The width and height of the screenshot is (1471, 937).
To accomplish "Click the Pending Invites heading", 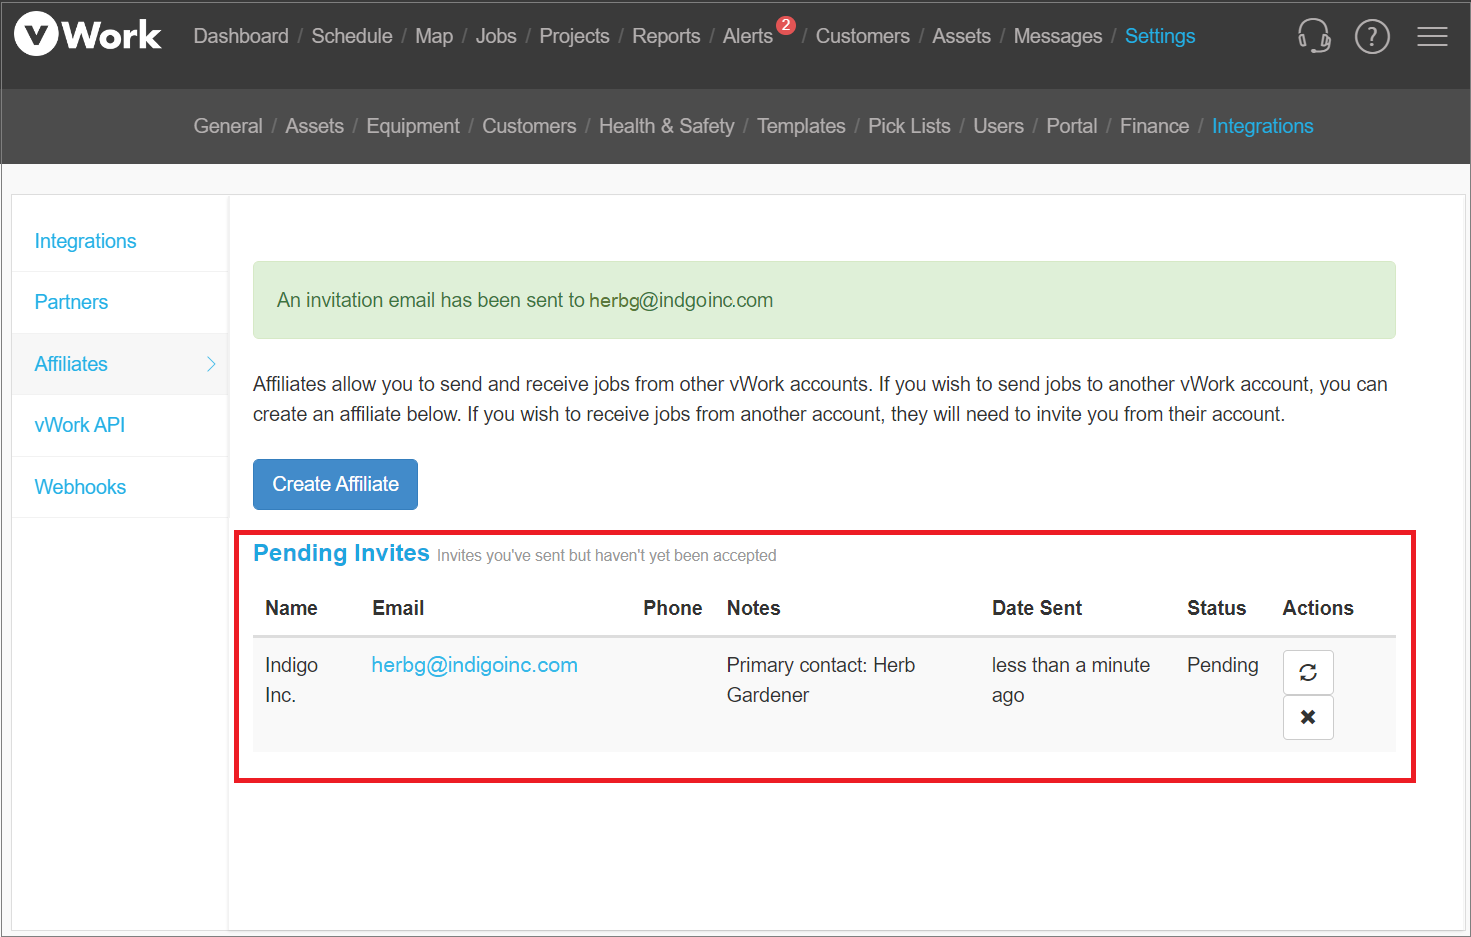I will tap(341, 553).
